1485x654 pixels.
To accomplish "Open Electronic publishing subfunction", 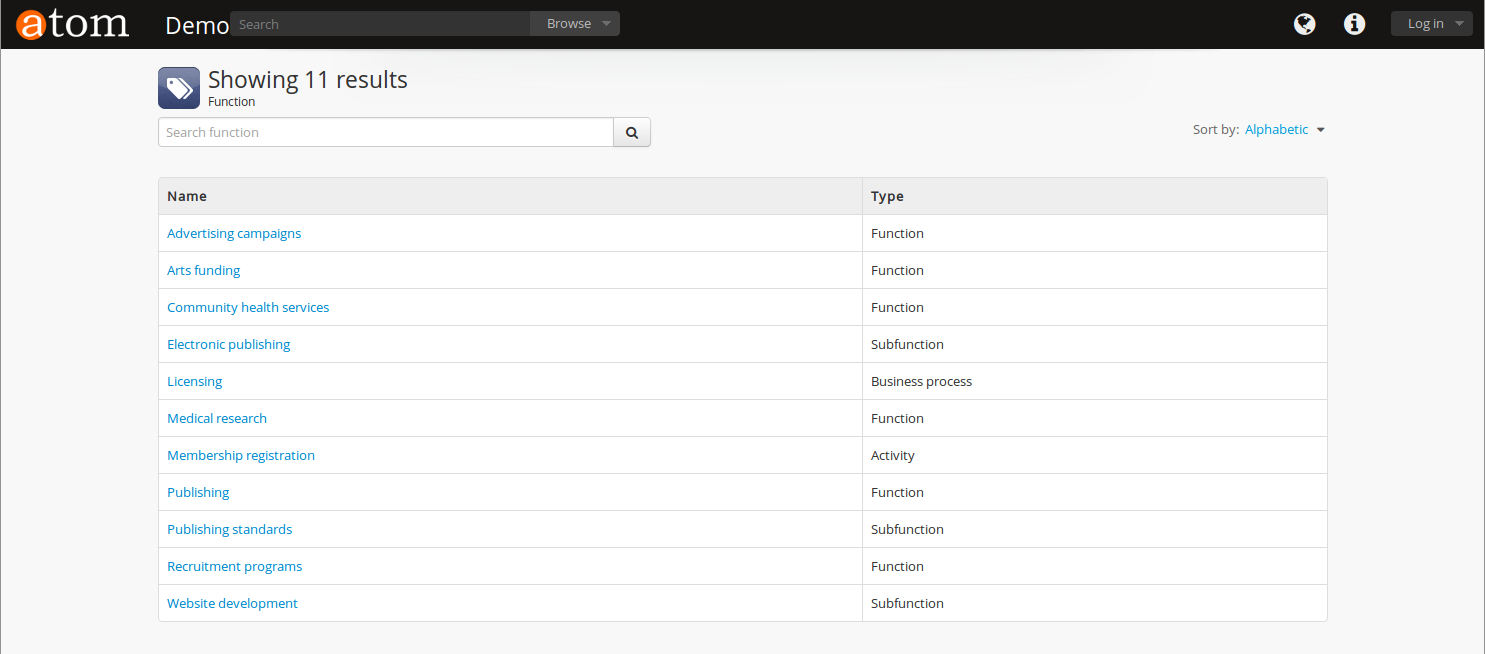I will point(228,344).
